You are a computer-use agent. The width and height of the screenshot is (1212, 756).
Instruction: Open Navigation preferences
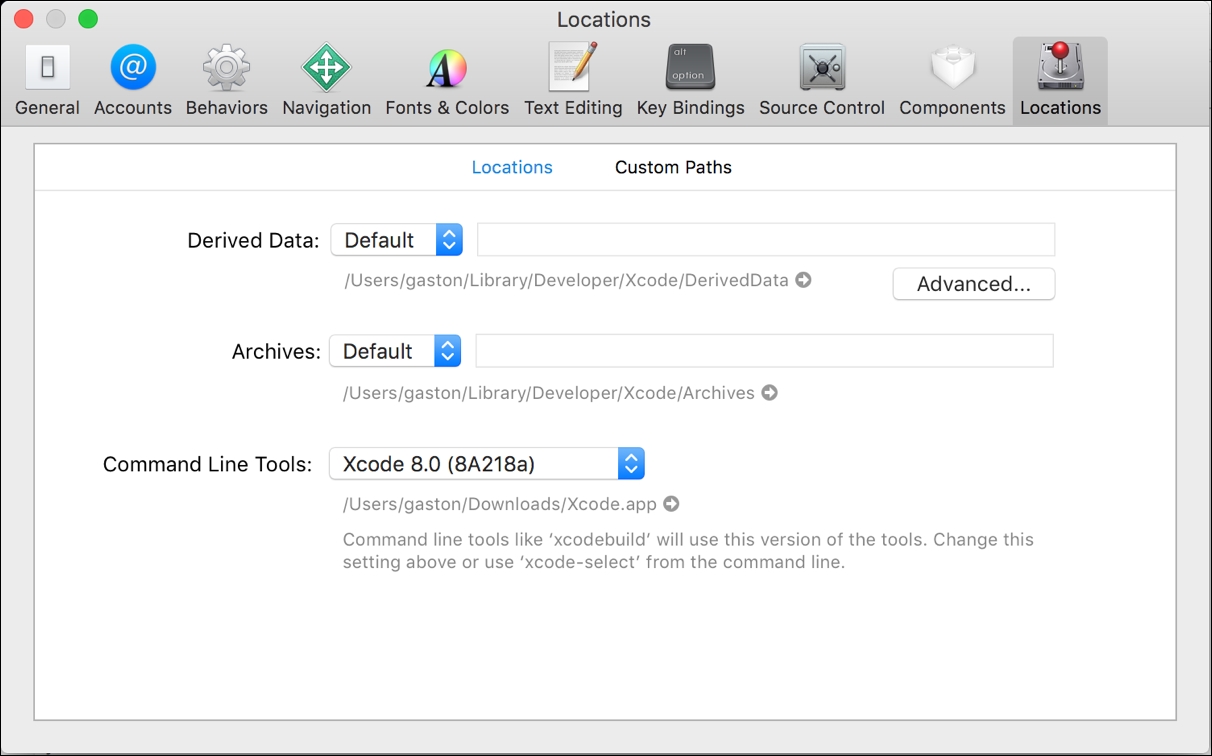pyautogui.click(x=326, y=81)
